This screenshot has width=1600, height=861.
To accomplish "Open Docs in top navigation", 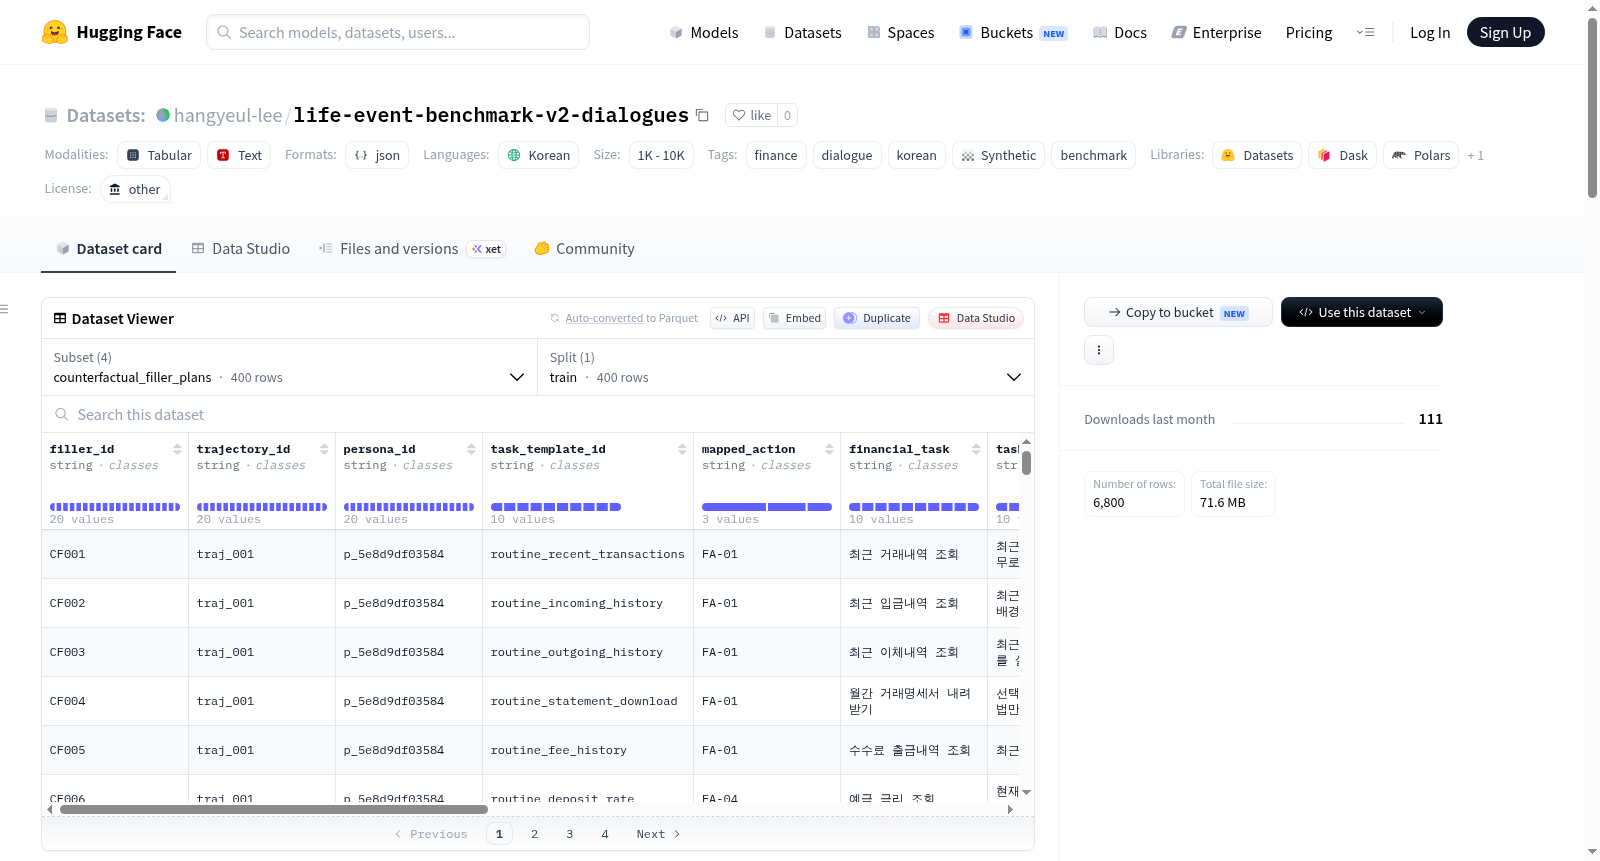I will (1119, 32).
